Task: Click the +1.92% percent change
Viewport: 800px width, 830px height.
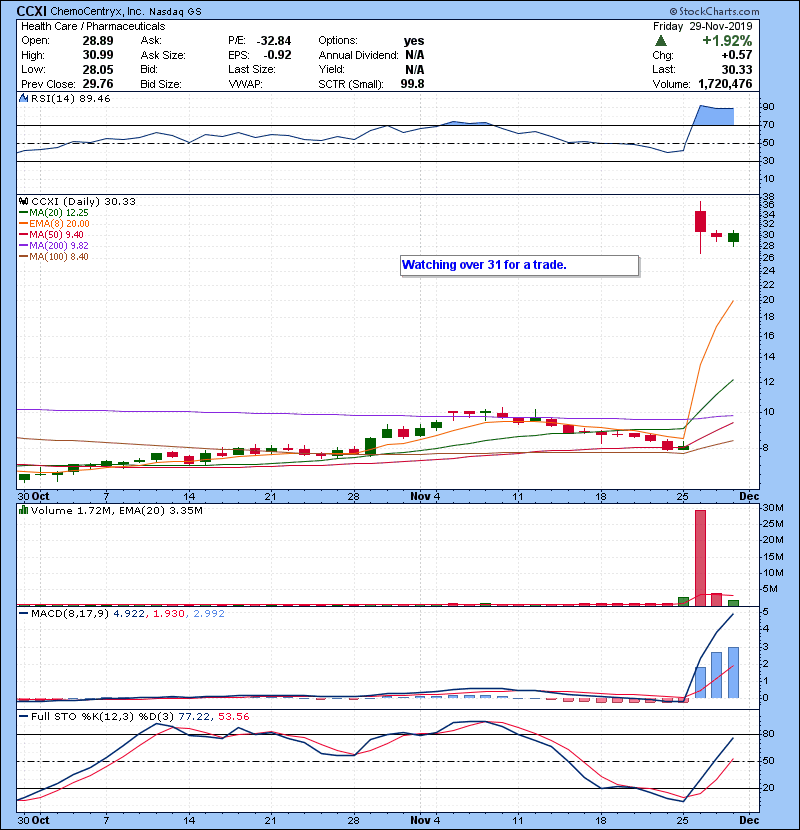Action: coord(727,41)
